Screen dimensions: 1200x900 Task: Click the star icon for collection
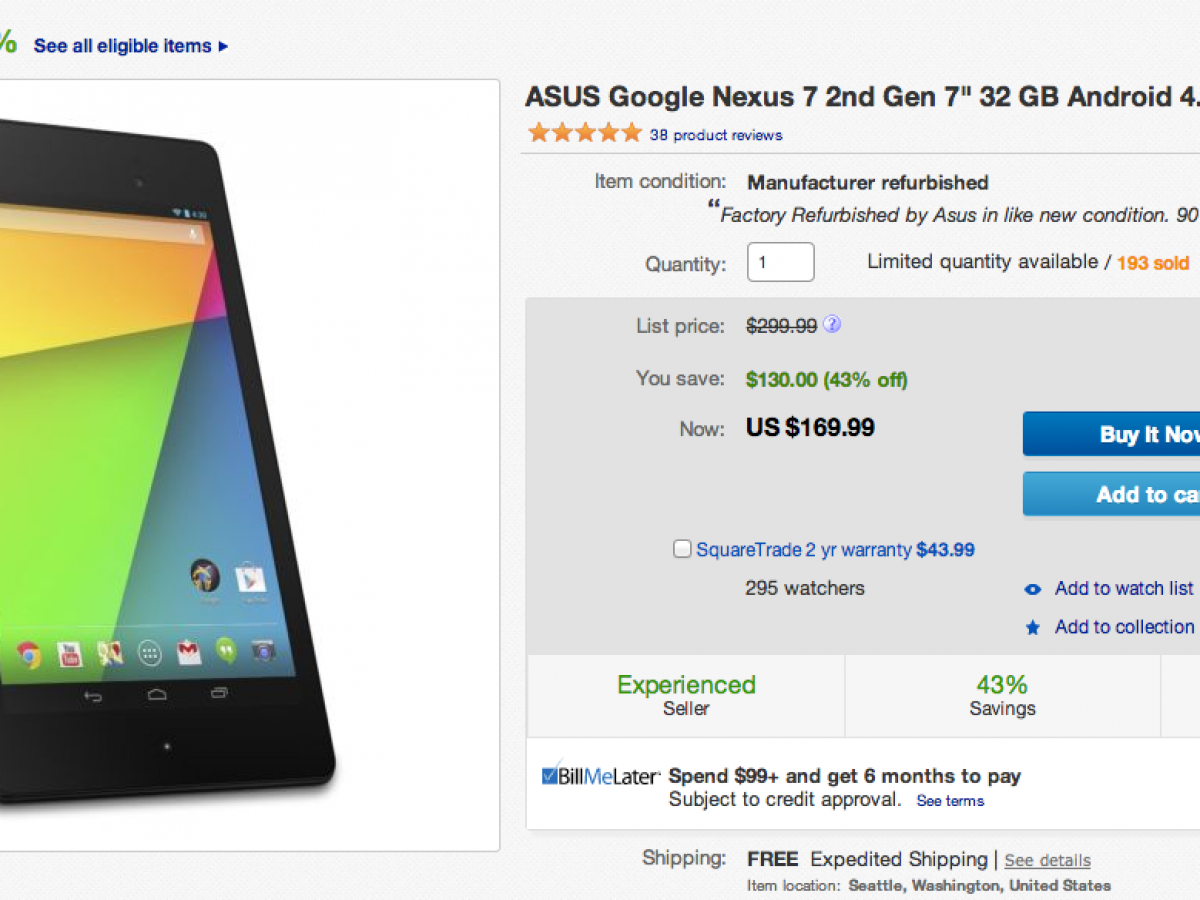[x=1033, y=628]
